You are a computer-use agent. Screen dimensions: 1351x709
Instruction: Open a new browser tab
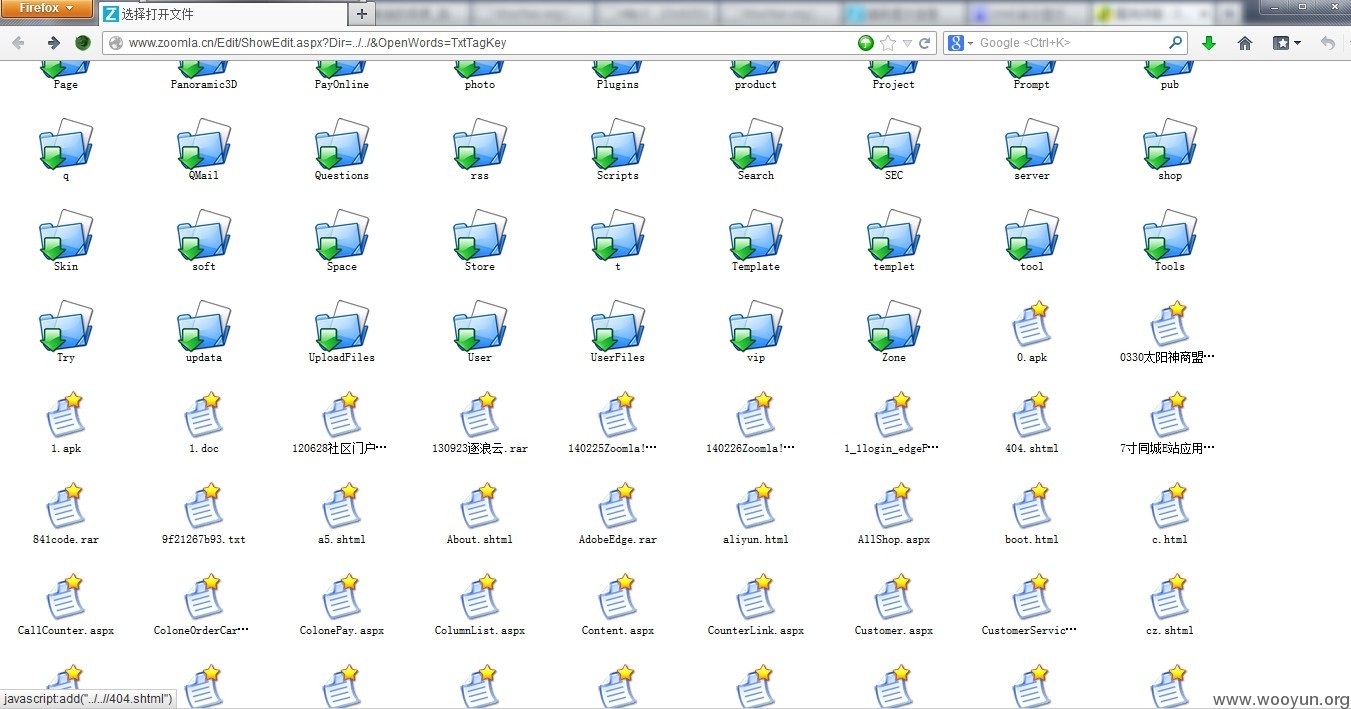361,14
